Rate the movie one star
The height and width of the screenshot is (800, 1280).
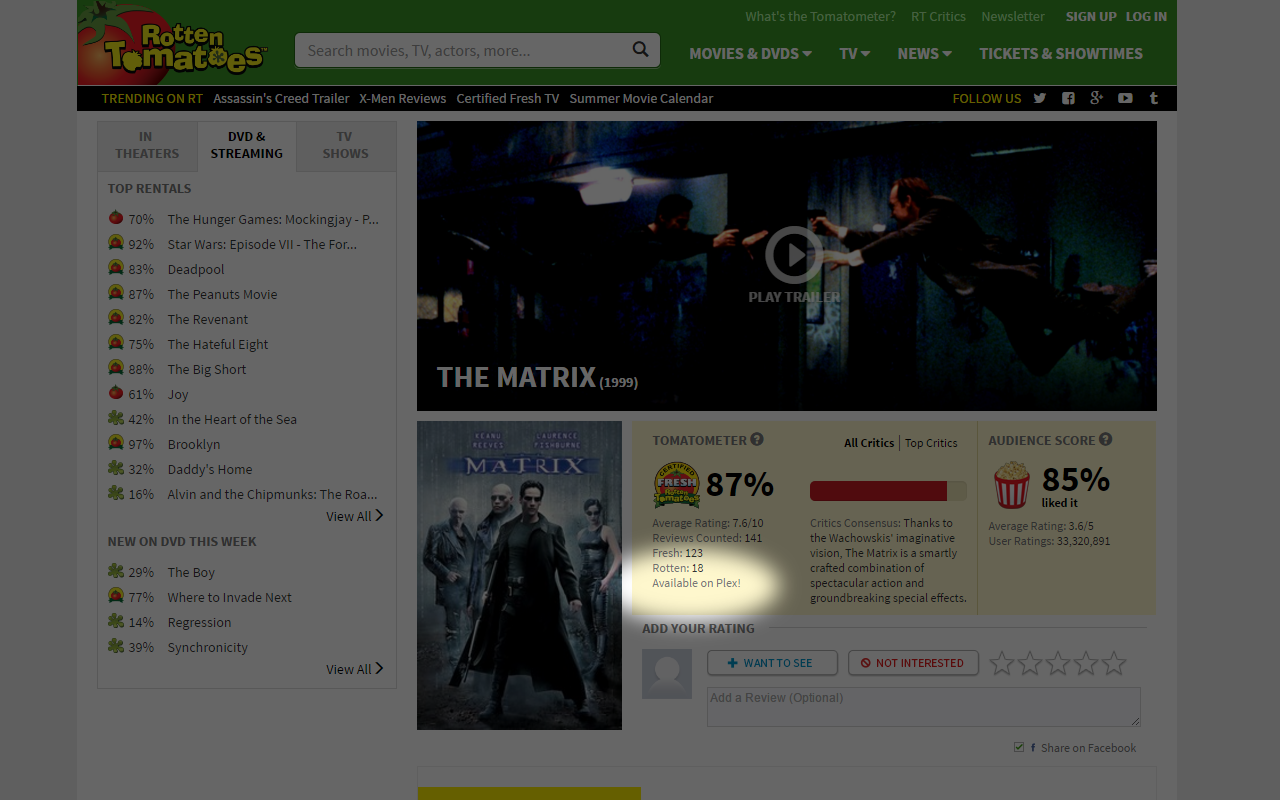click(x=1002, y=663)
